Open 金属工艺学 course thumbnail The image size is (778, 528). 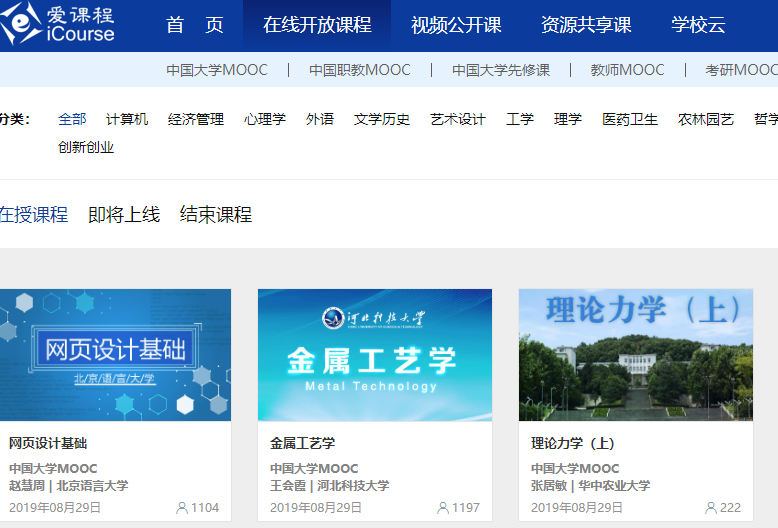point(375,355)
